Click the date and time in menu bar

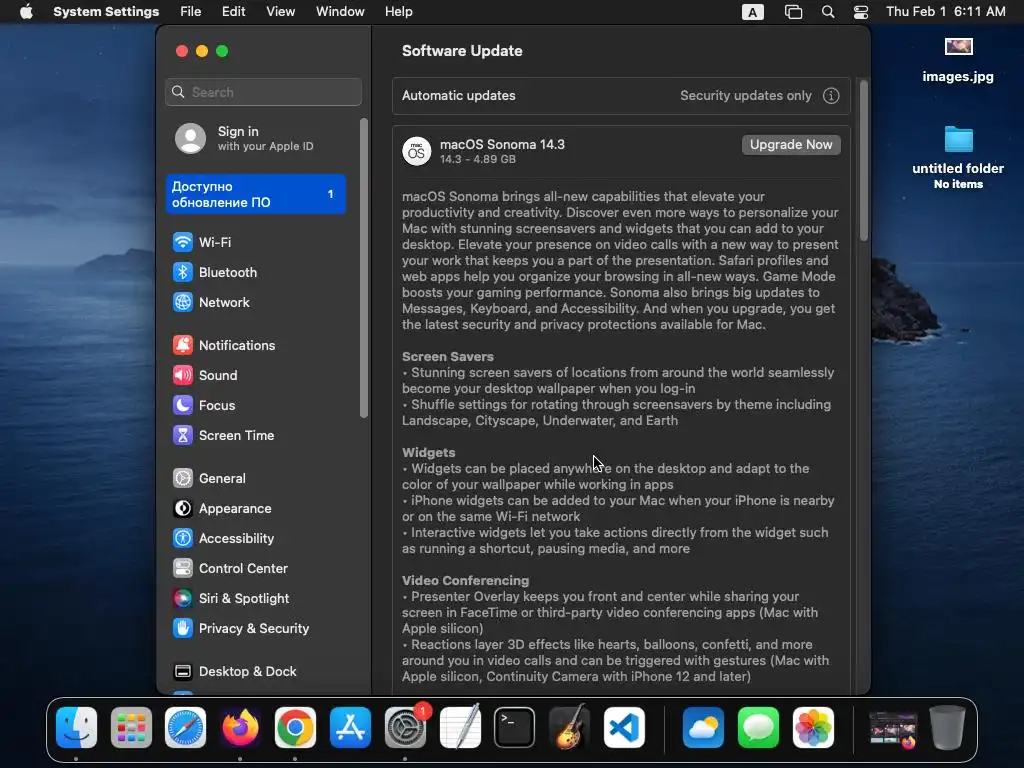(x=946, y=12)
